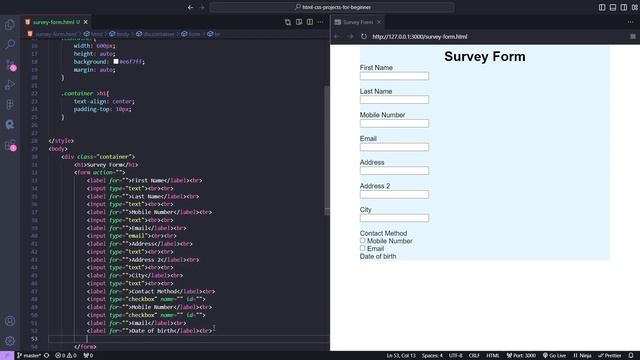Go back using navigation arrow in title bar

[x=191, y=7]
